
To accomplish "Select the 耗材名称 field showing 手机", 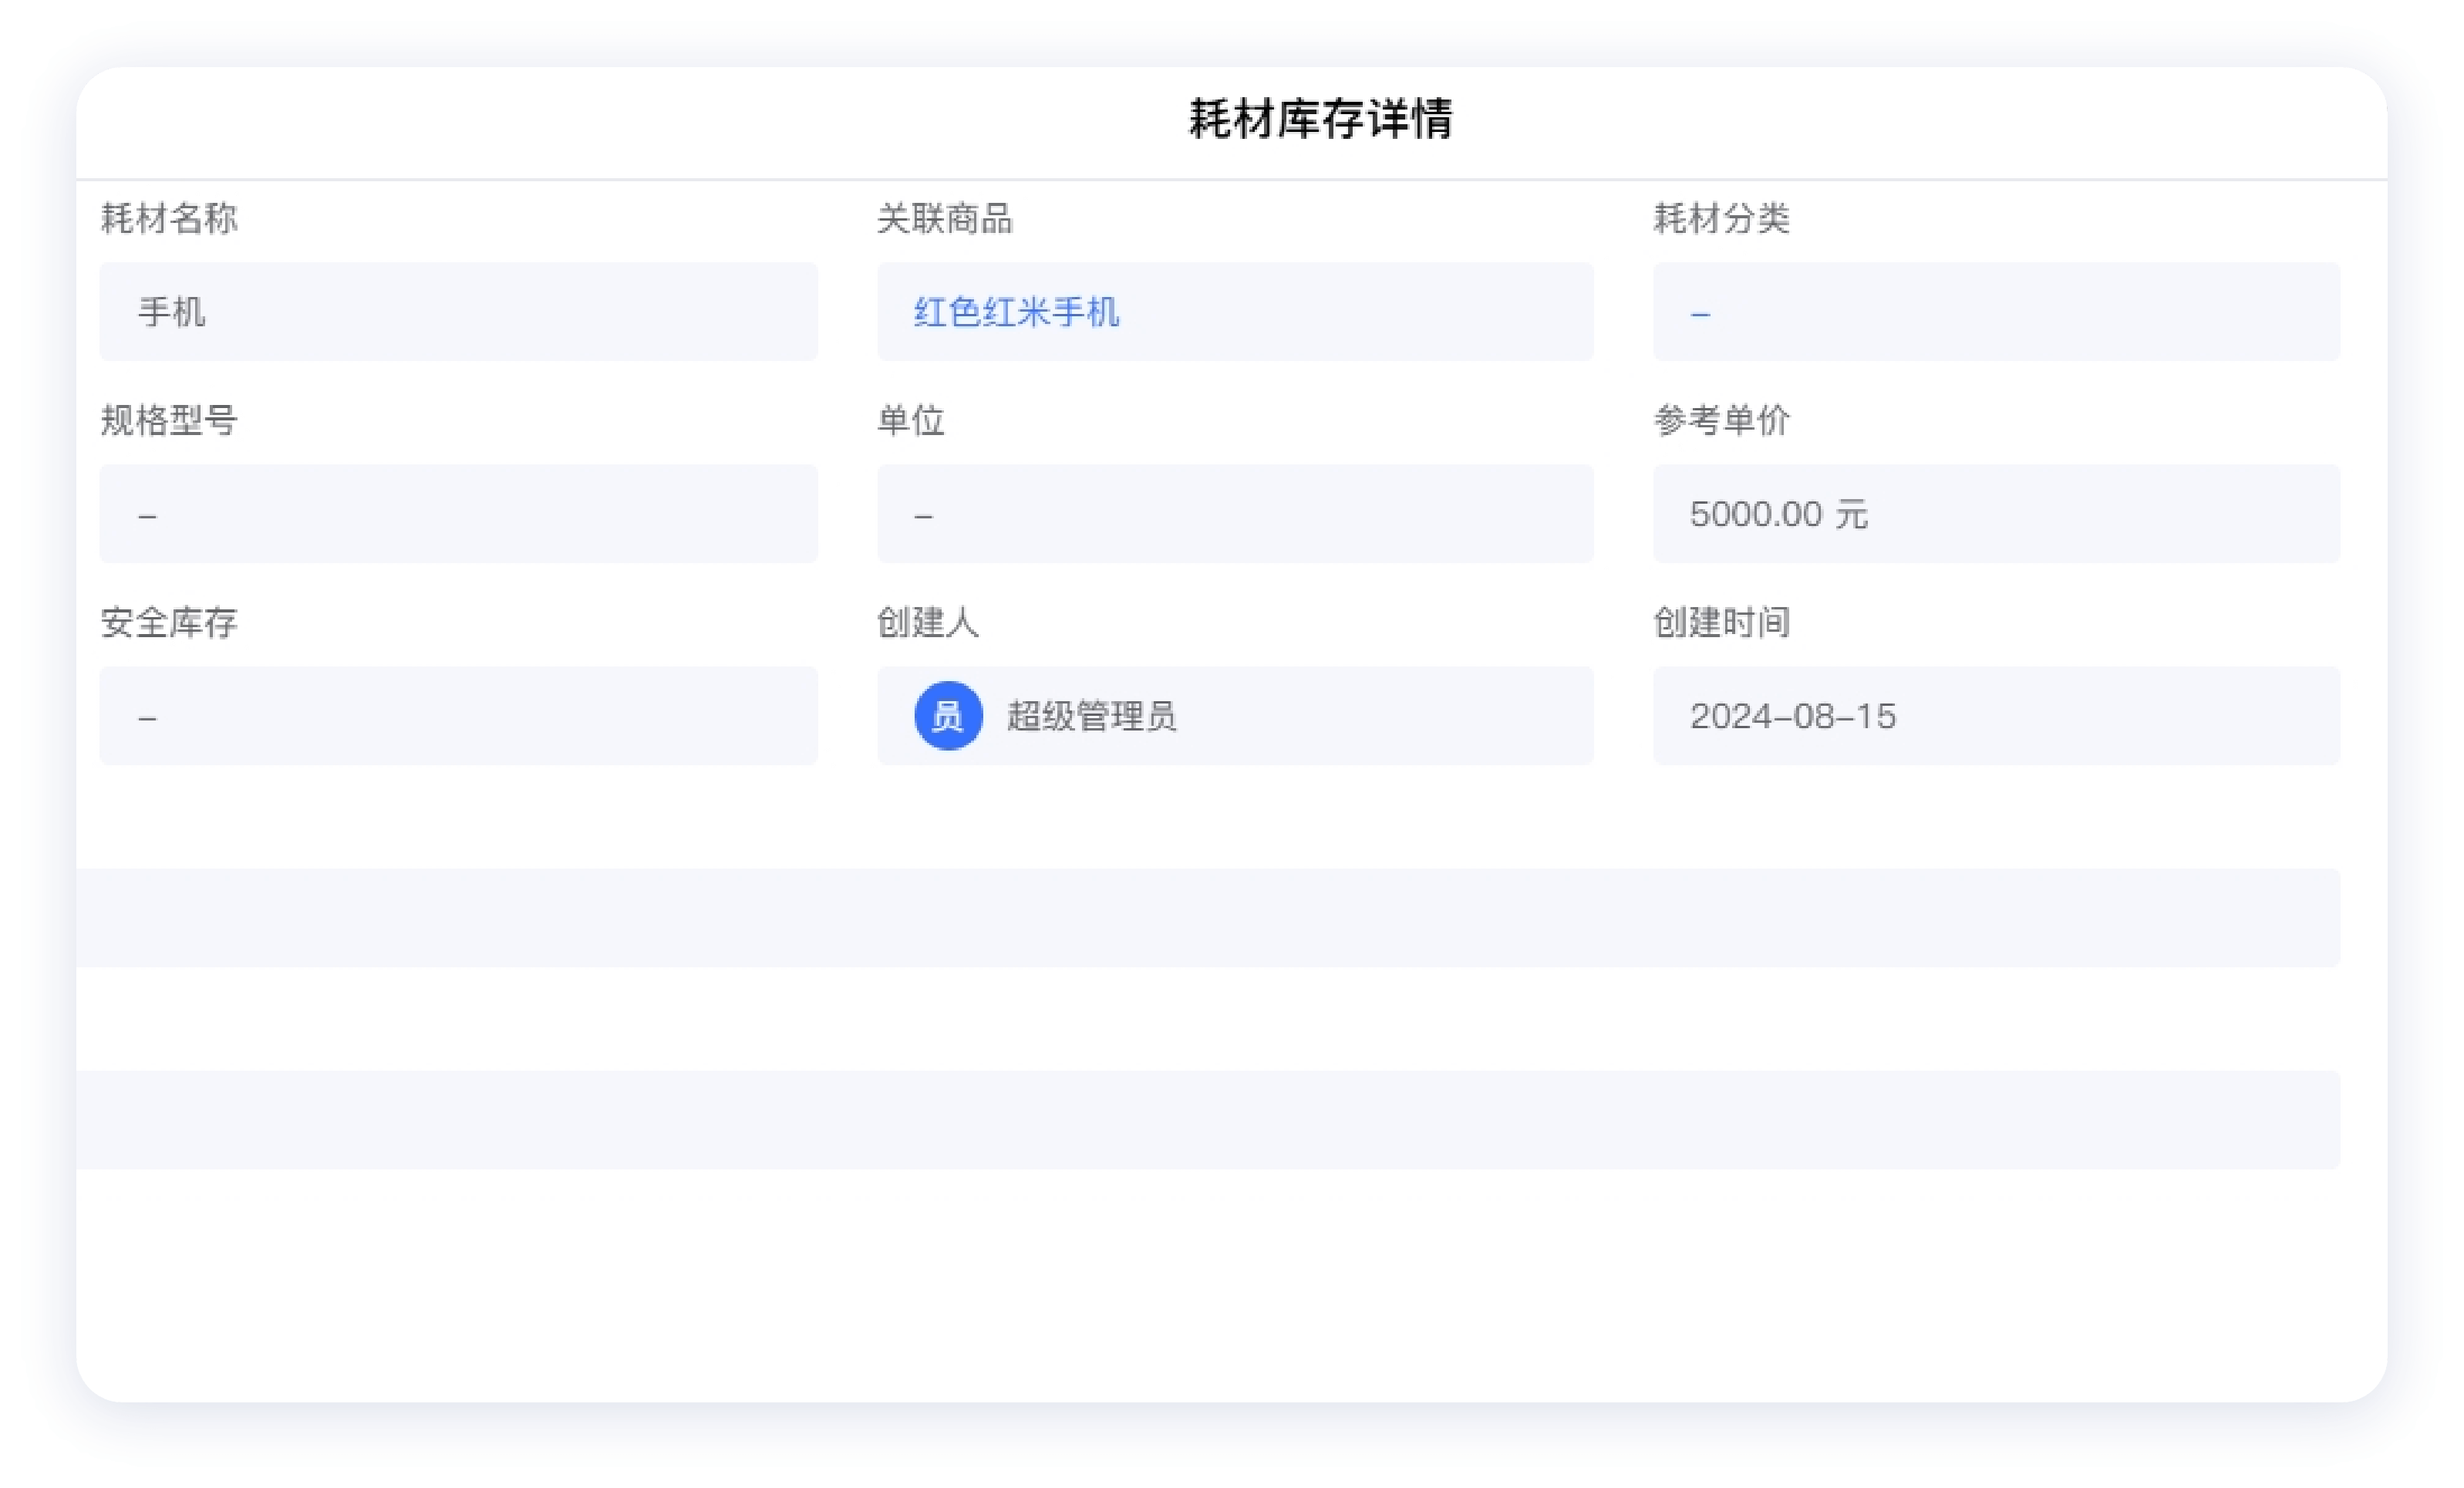I will (458, 312).
